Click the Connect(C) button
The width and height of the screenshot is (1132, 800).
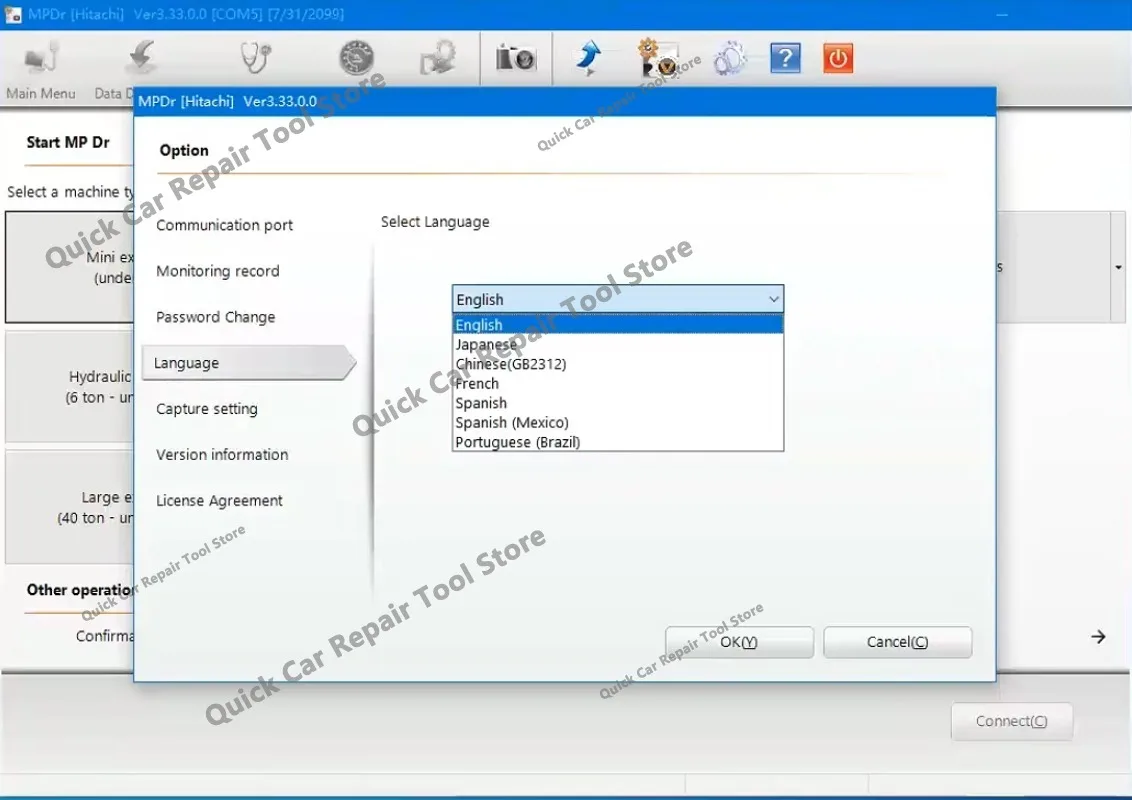pyautogui.click(x=1011, y=721)
